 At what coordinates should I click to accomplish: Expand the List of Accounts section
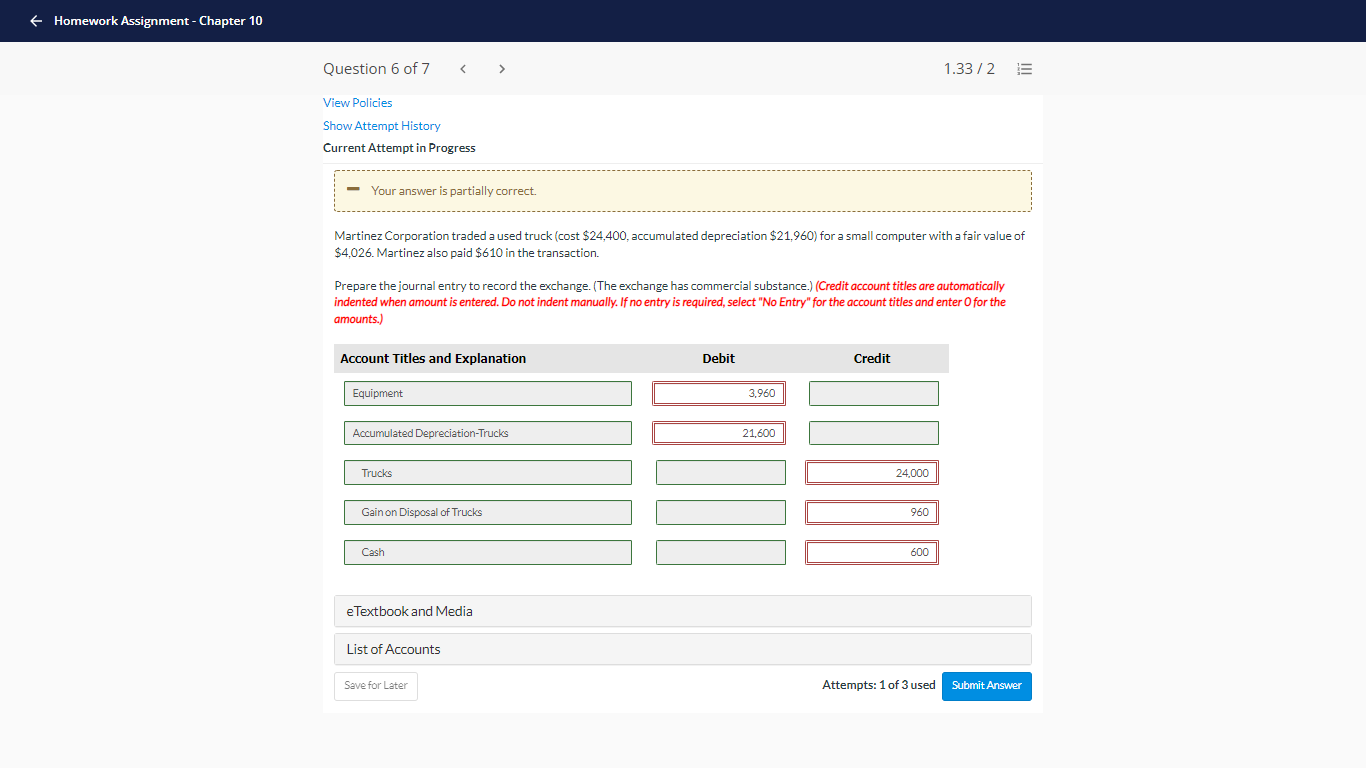point(683,649)
